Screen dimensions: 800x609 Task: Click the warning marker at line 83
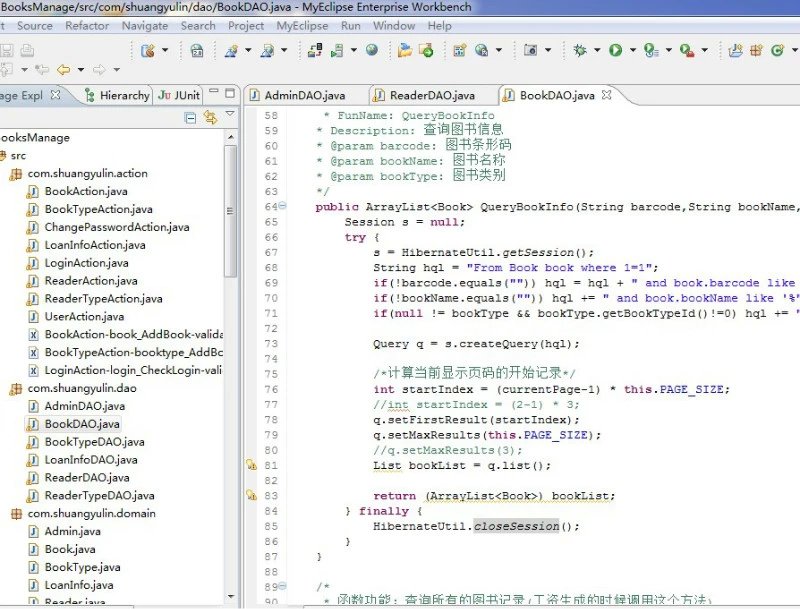(x=251, y=495)
